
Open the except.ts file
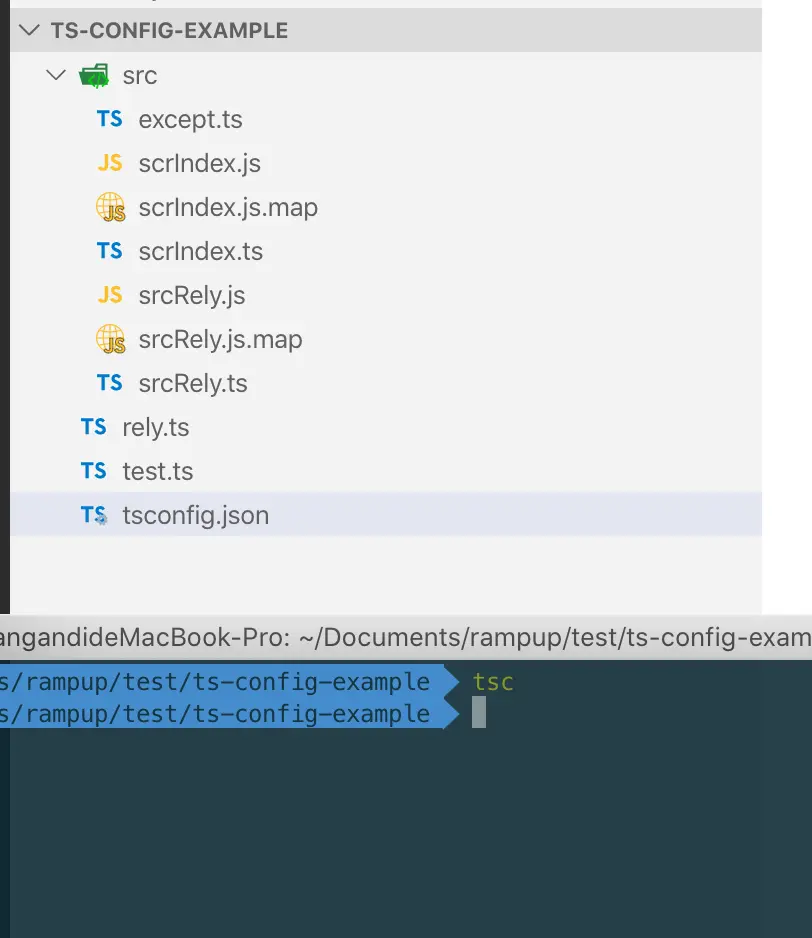point(190,120)
